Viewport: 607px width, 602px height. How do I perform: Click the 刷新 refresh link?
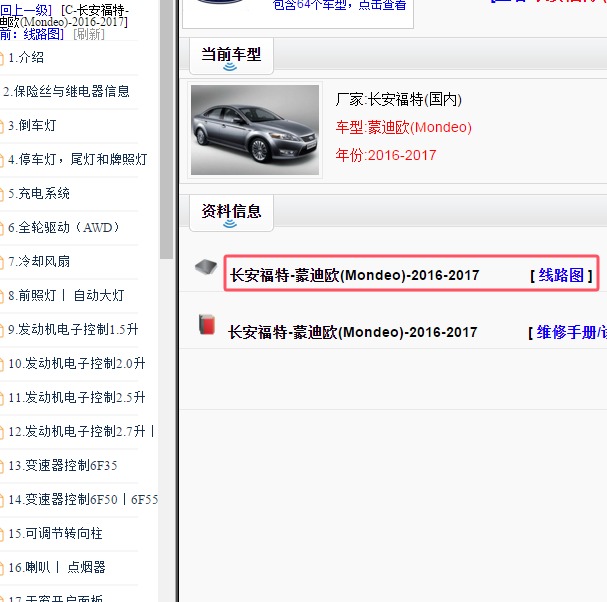coord(89,34)
